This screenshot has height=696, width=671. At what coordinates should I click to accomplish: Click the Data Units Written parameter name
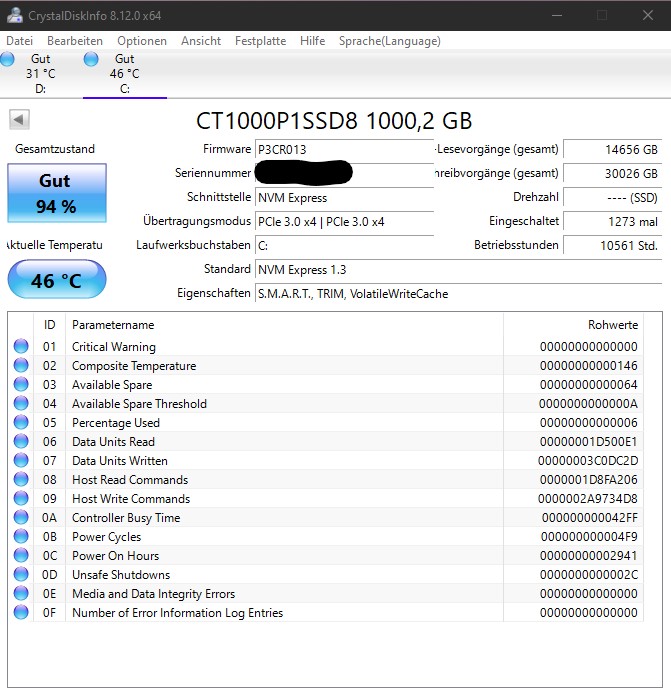pos(120,461)
